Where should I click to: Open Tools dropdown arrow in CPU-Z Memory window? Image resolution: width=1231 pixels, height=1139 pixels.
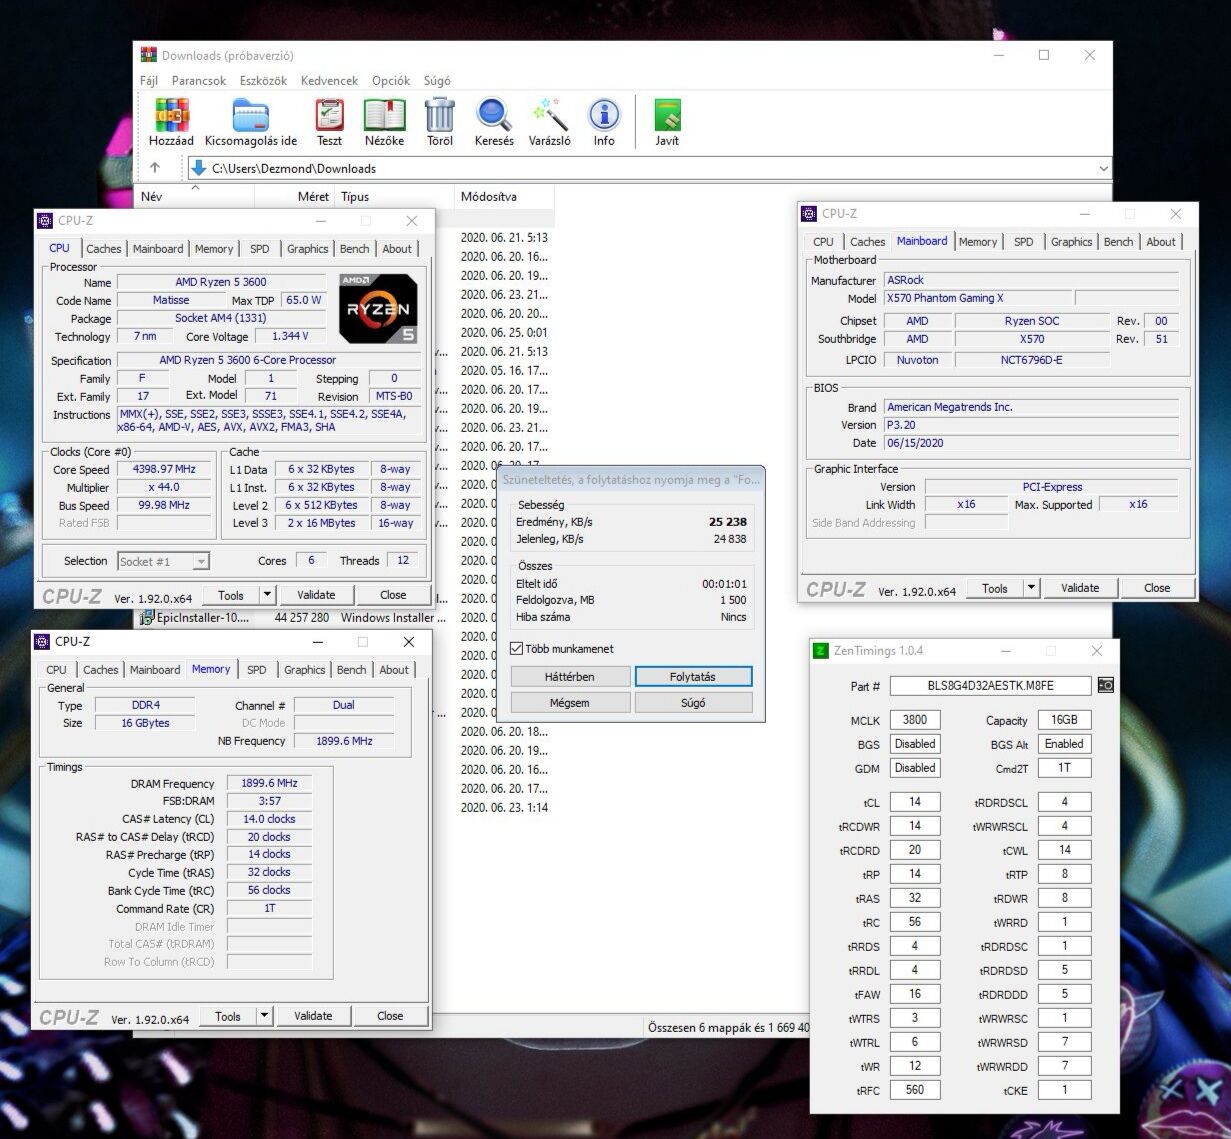pos(264,1016)
